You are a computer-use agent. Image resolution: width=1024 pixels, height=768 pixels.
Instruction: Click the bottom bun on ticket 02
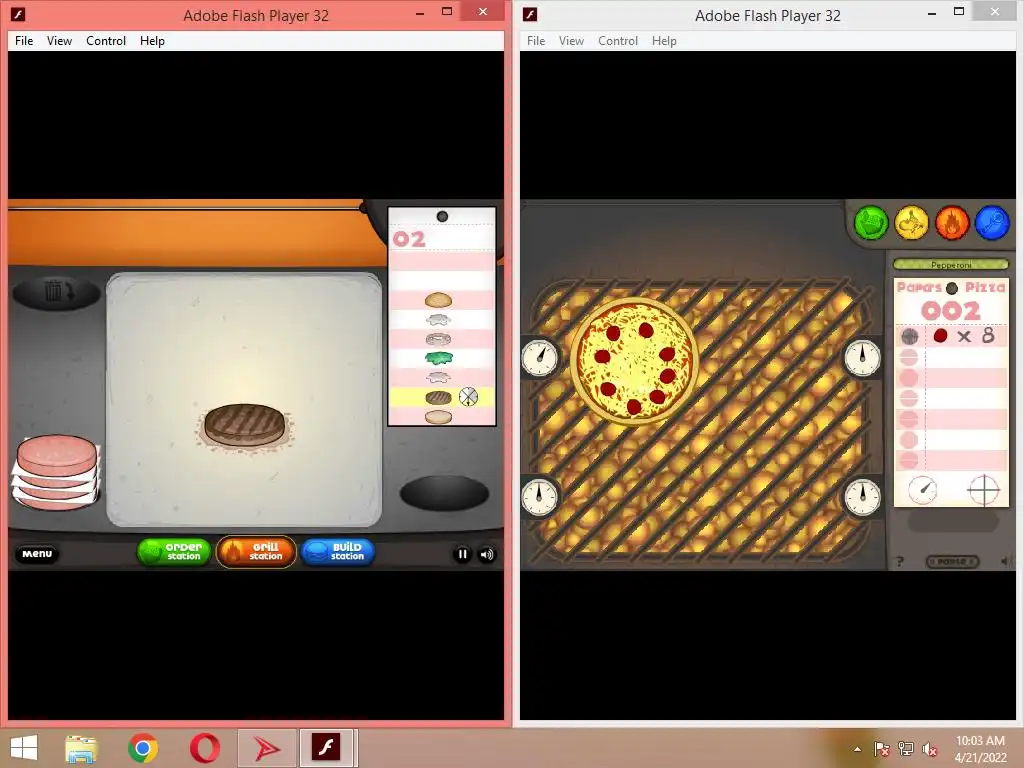pos(438,417)
